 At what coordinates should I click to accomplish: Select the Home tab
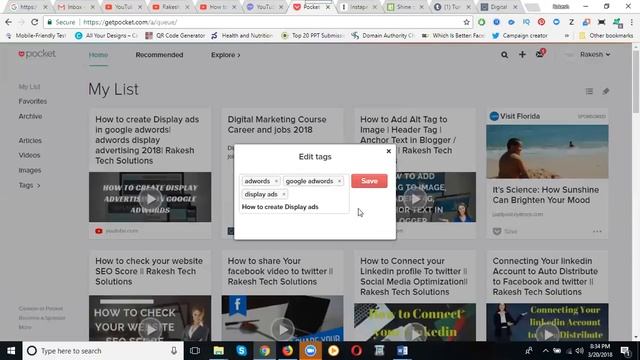pos(98,55)
